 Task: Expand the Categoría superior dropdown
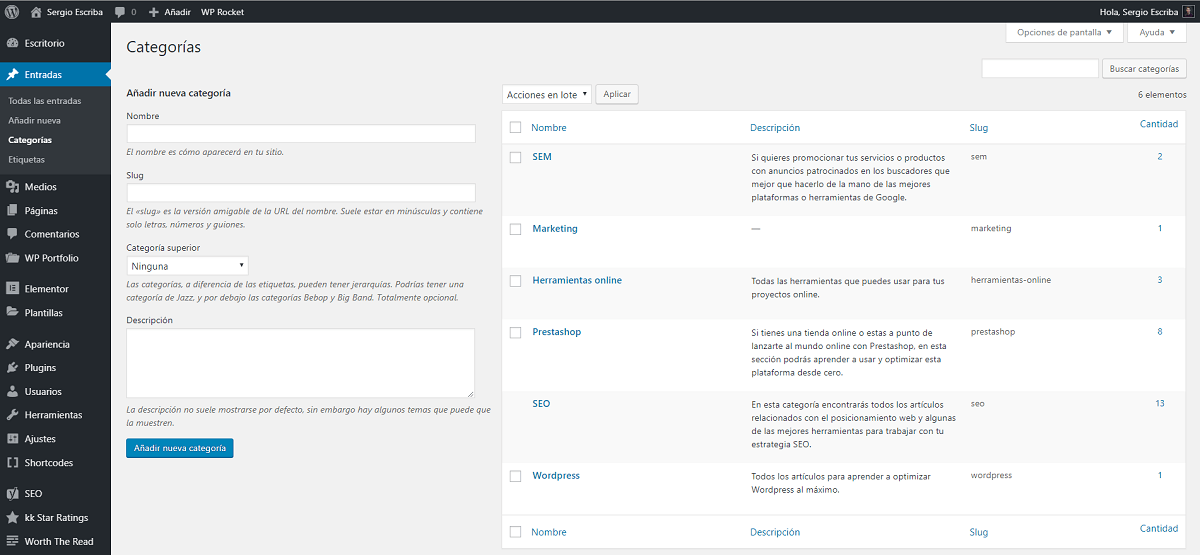(187, 266)
